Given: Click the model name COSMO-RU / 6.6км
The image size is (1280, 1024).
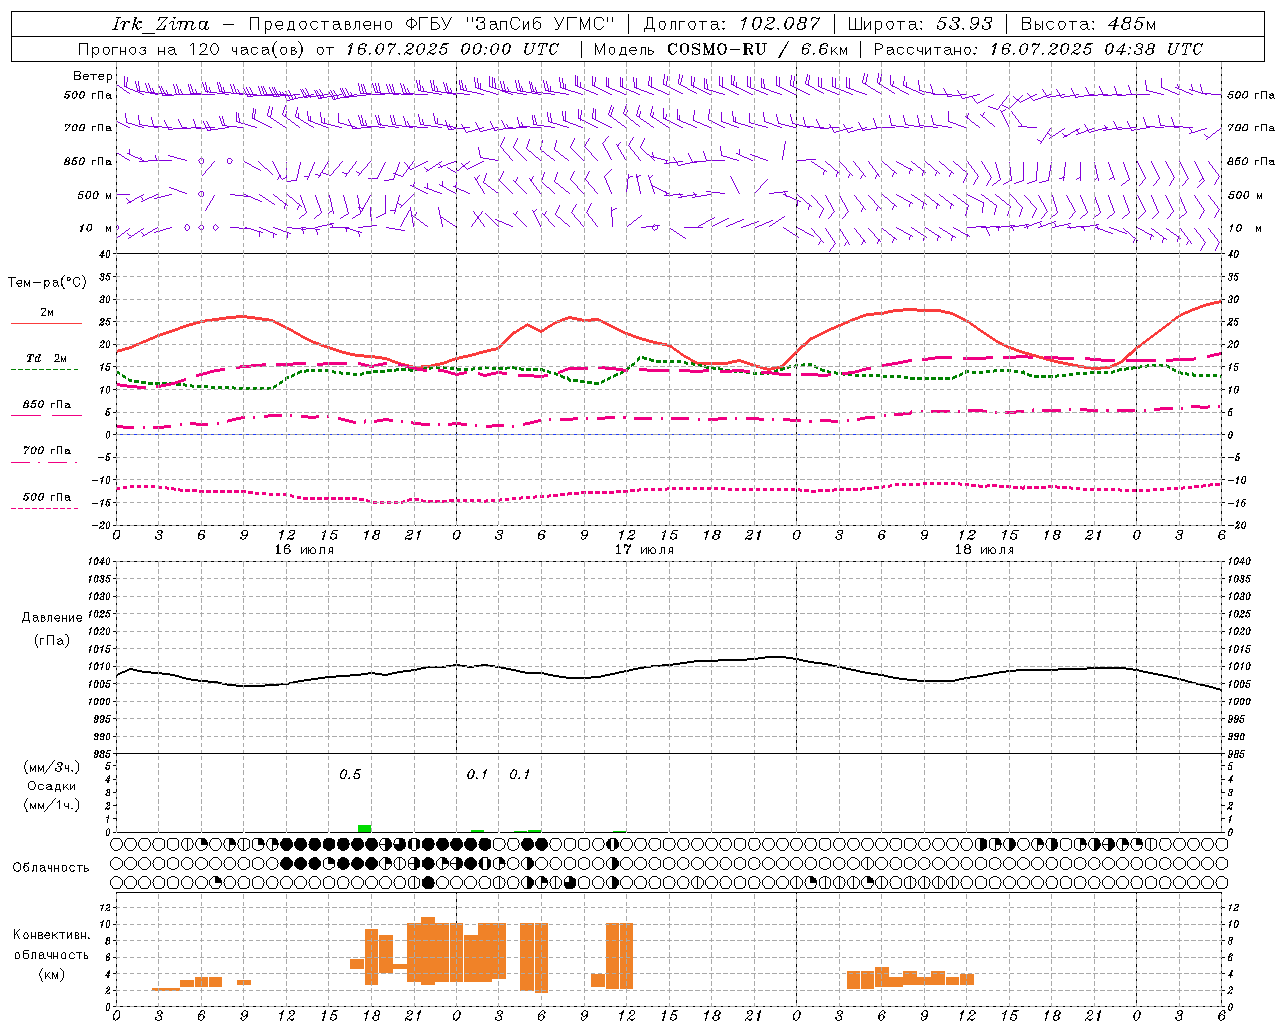Looking at the screenshot, I should coord(758,49).
